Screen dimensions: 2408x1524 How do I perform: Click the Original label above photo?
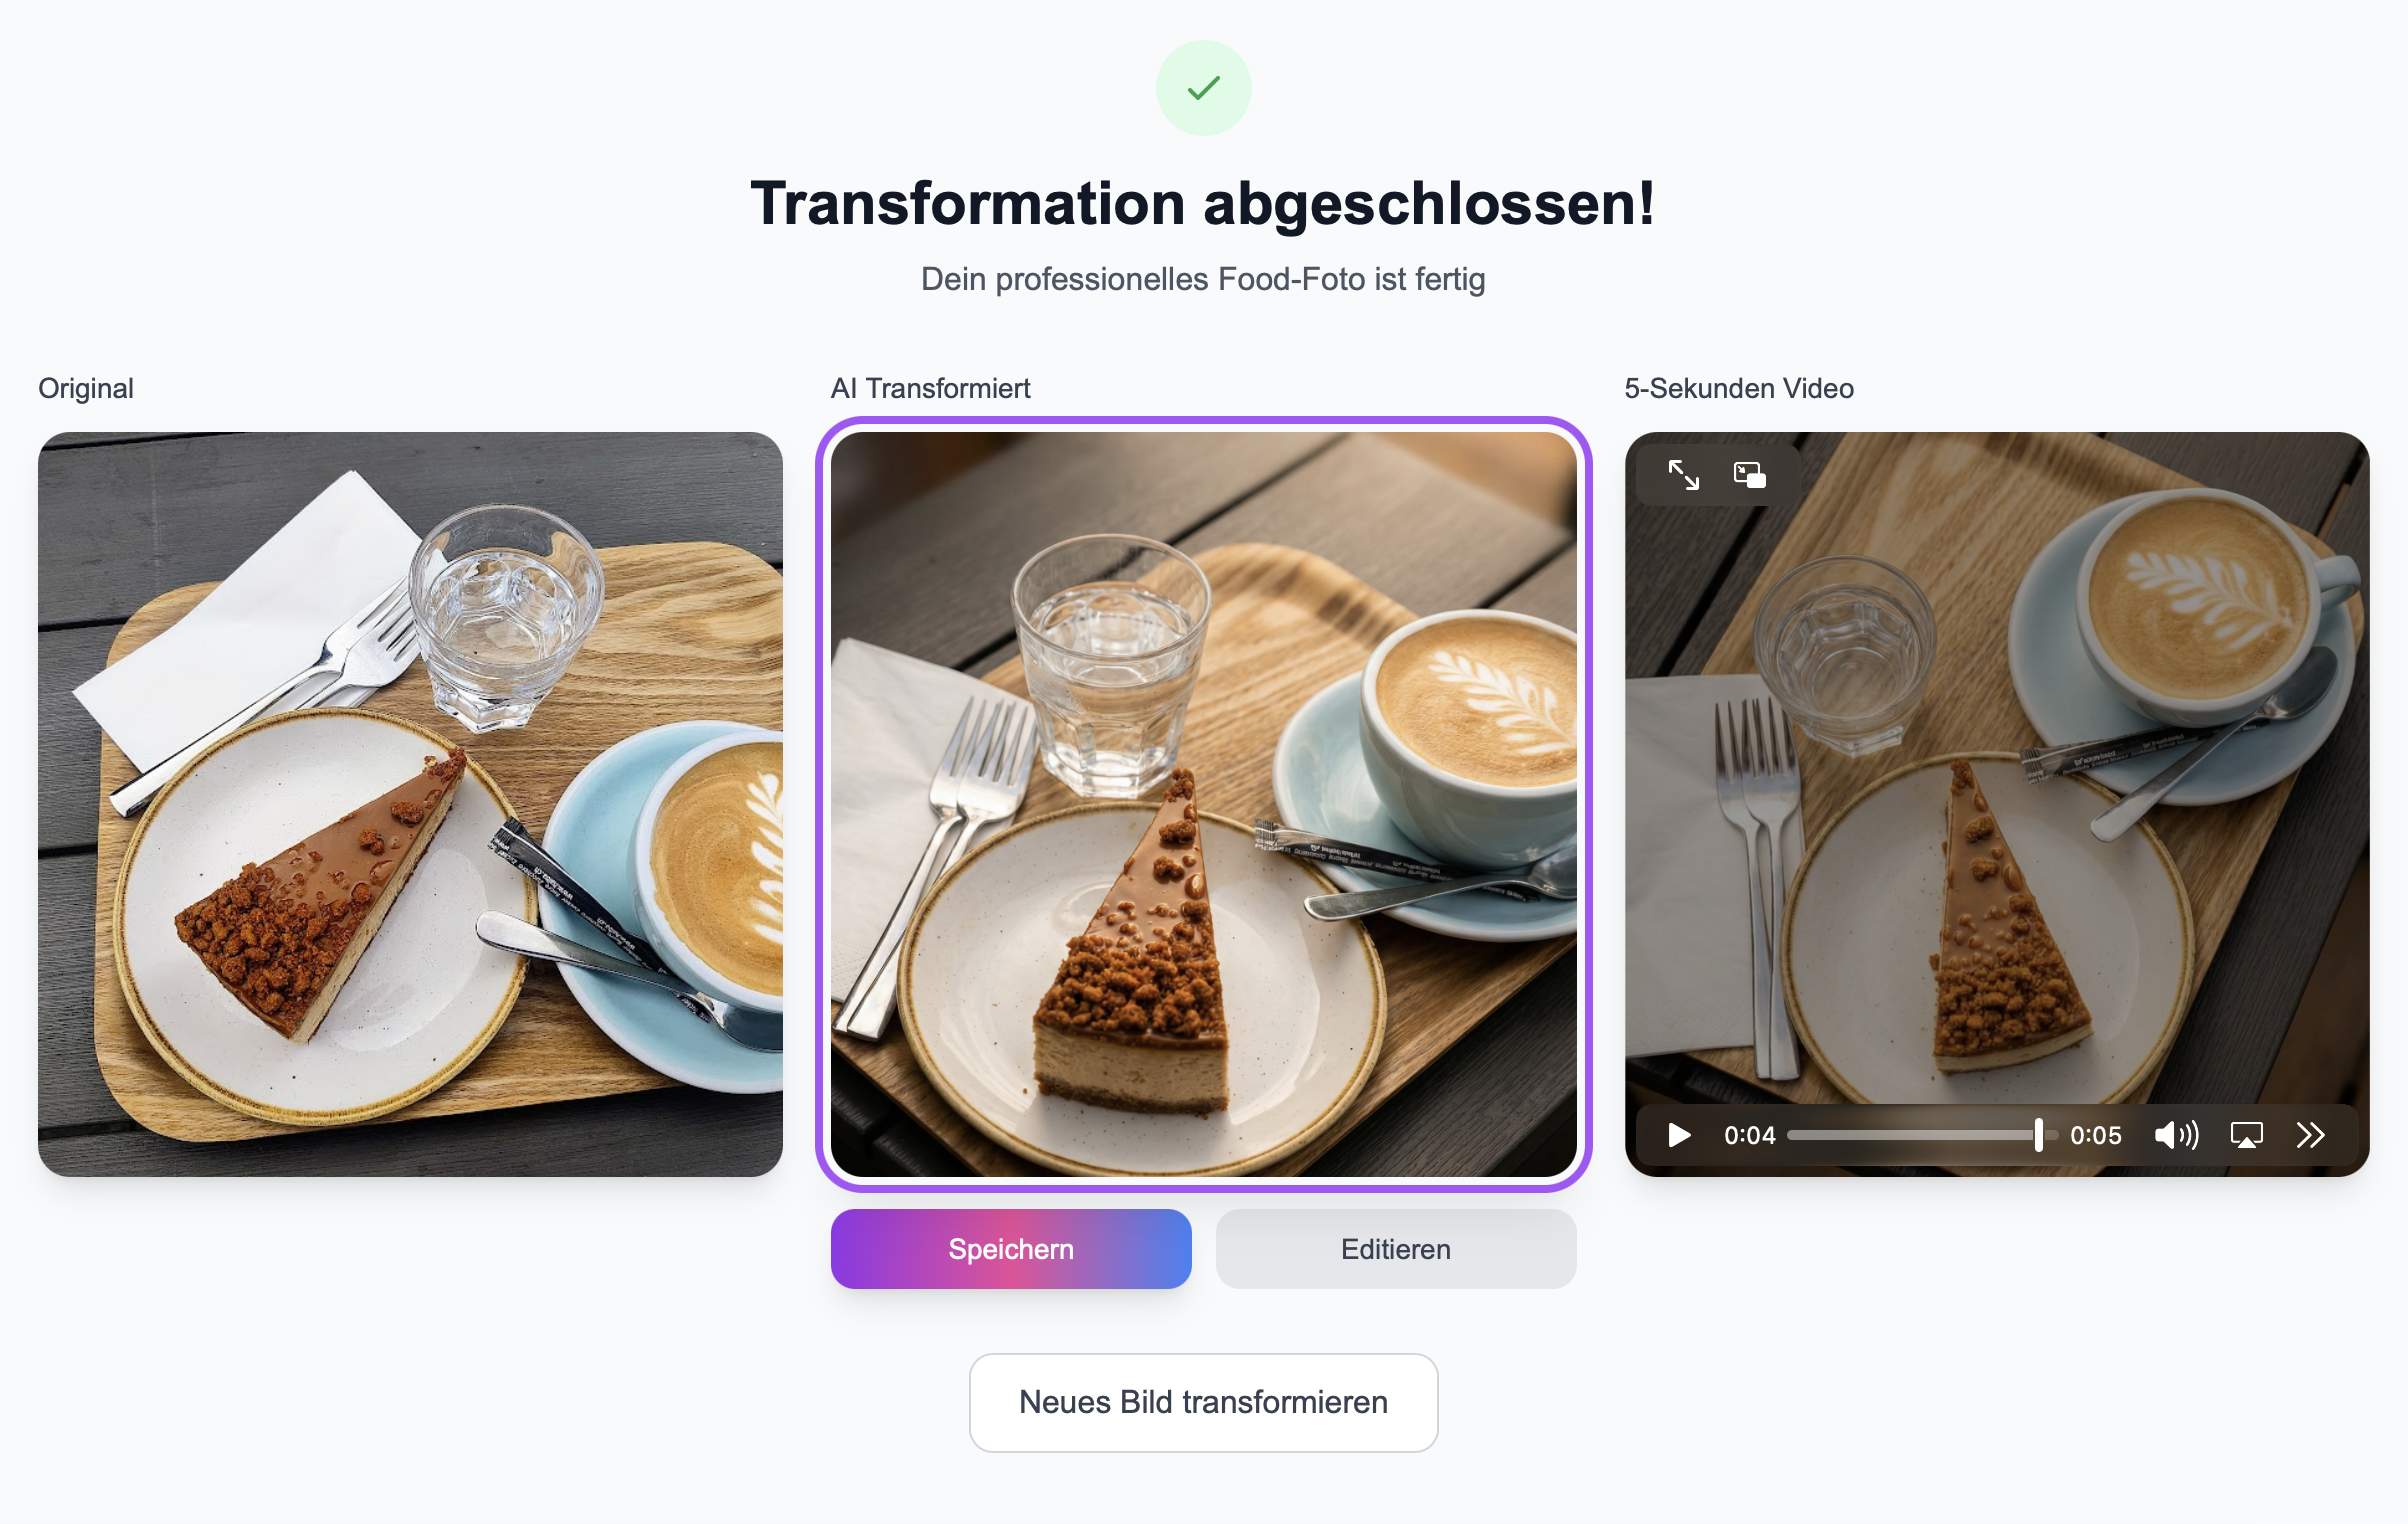(86, 388)
